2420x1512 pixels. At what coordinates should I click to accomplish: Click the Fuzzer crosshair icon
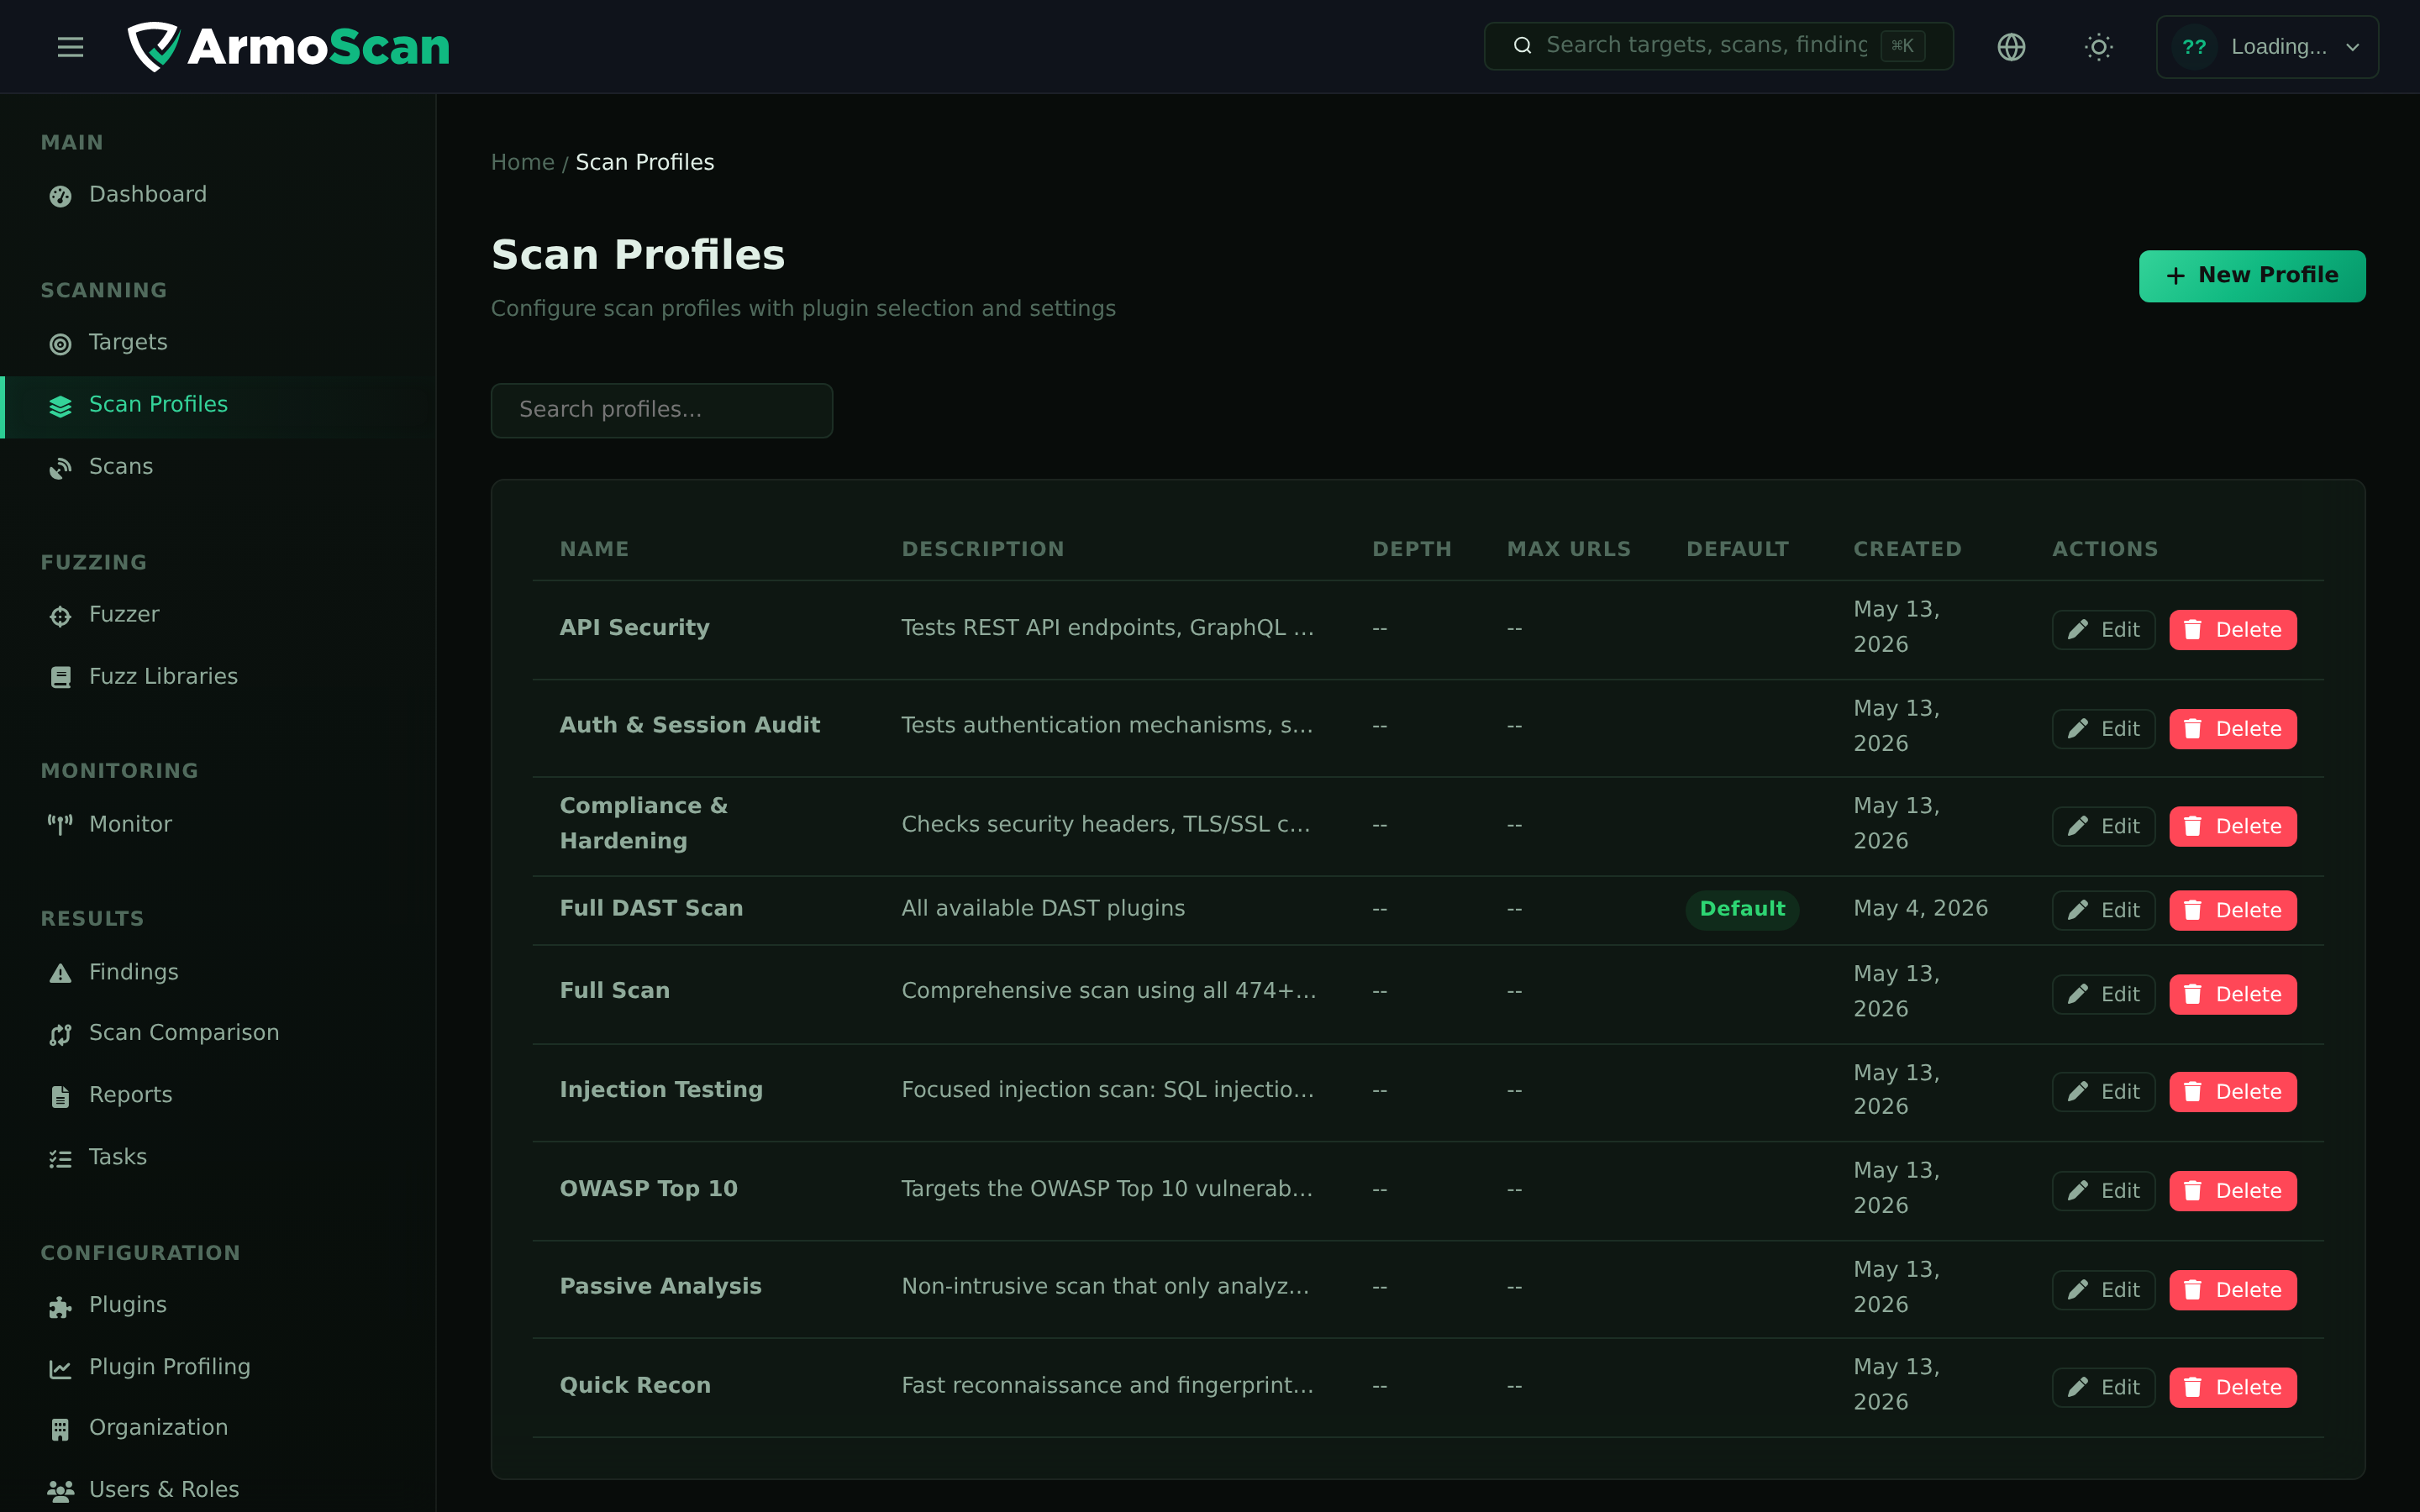coord(61,616)
